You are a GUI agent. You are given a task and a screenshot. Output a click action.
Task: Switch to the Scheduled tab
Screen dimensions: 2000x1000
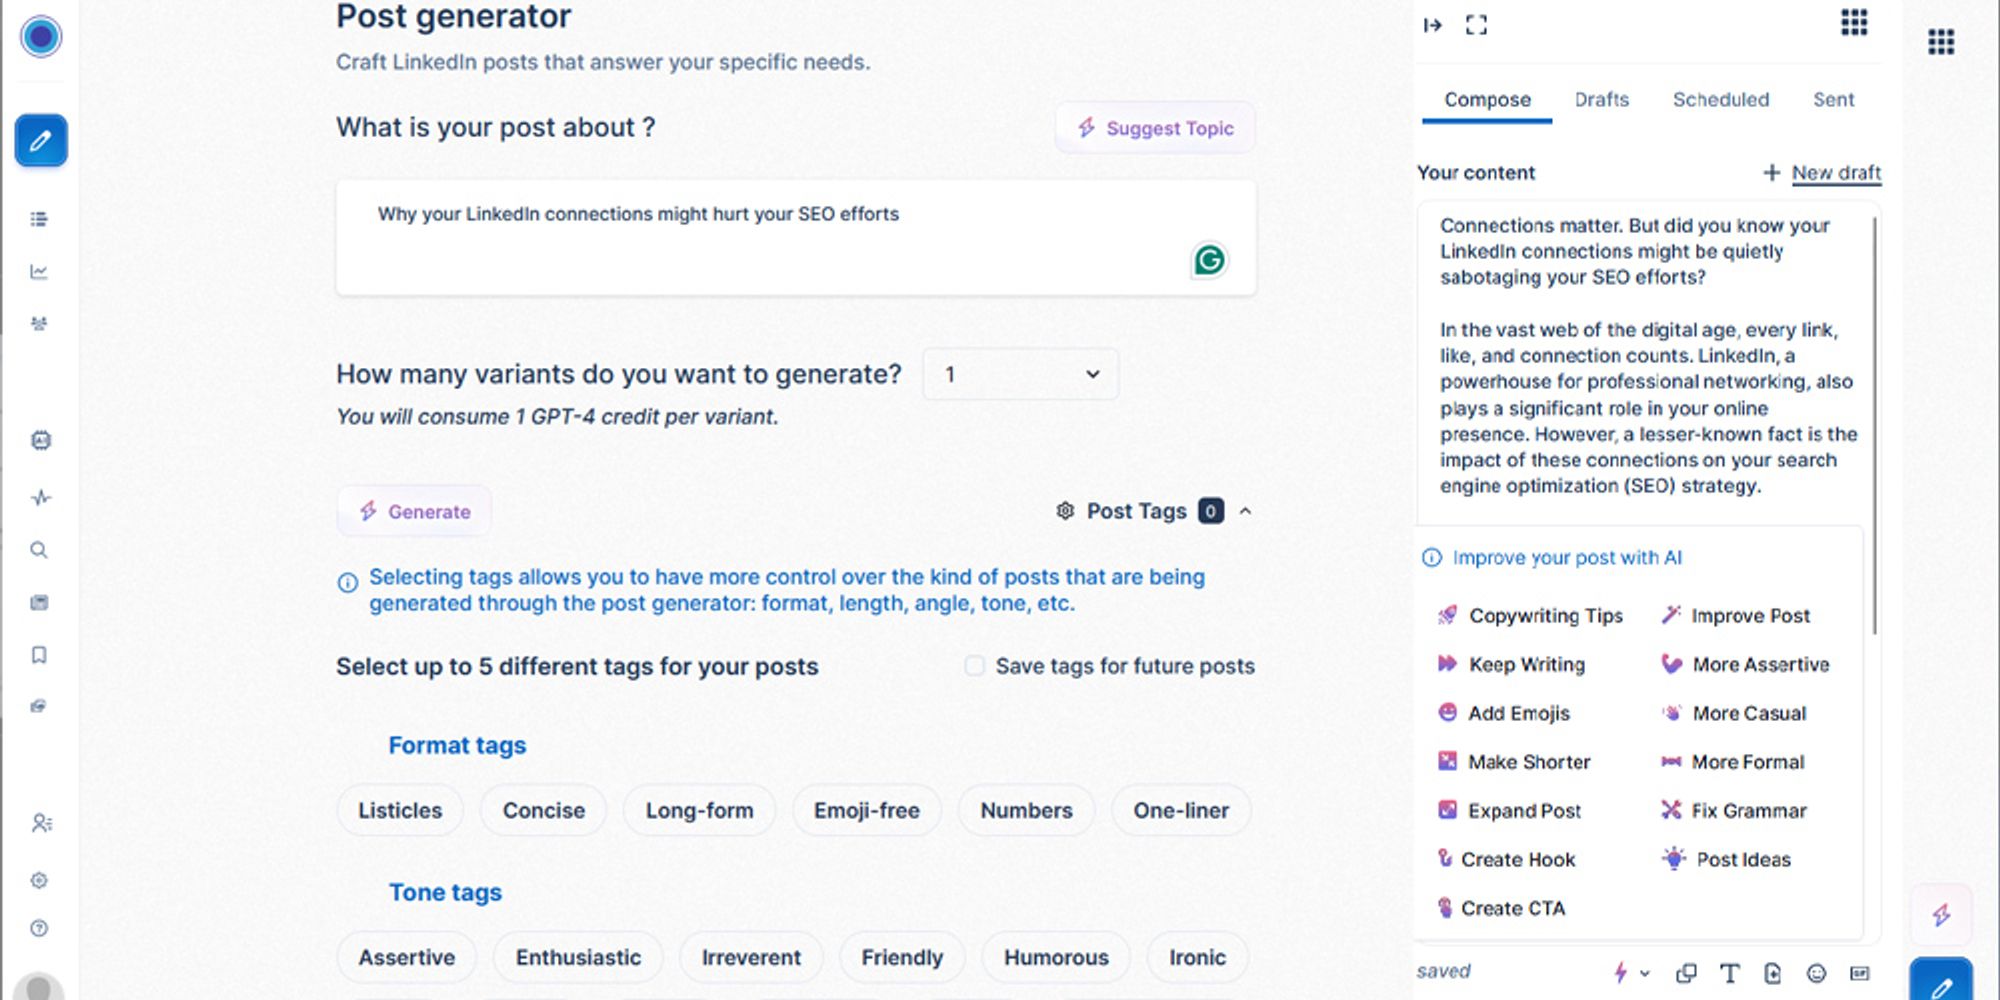click(x=1721, y=100)
